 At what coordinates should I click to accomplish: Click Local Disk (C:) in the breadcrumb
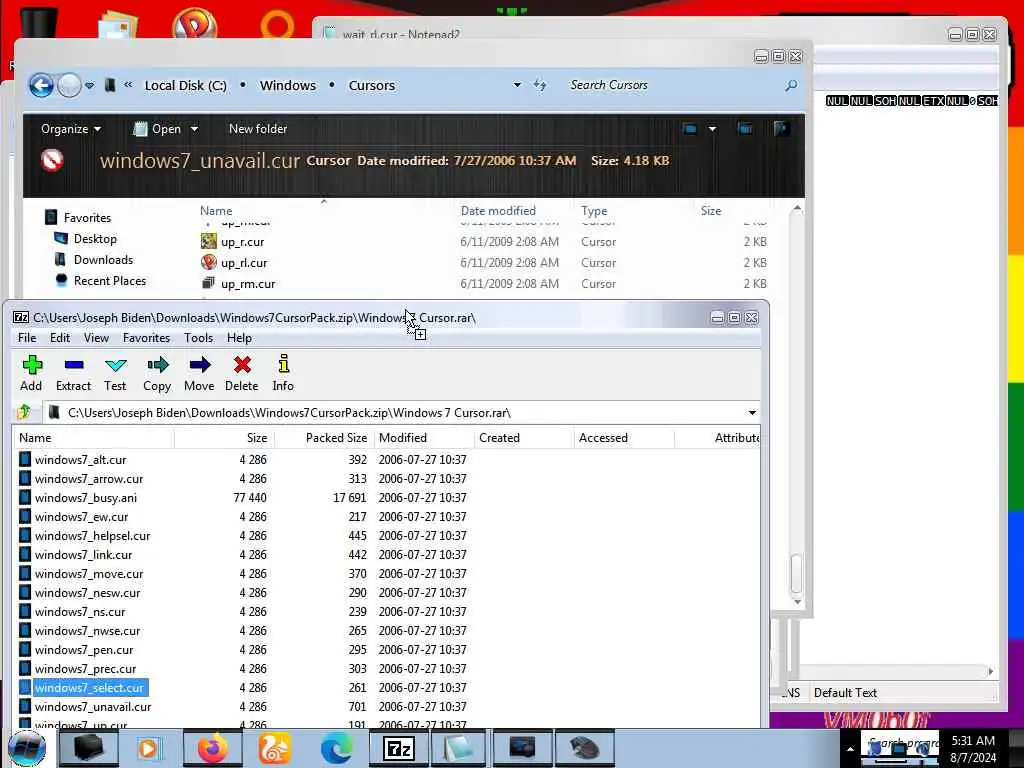[x=185, y=86]
